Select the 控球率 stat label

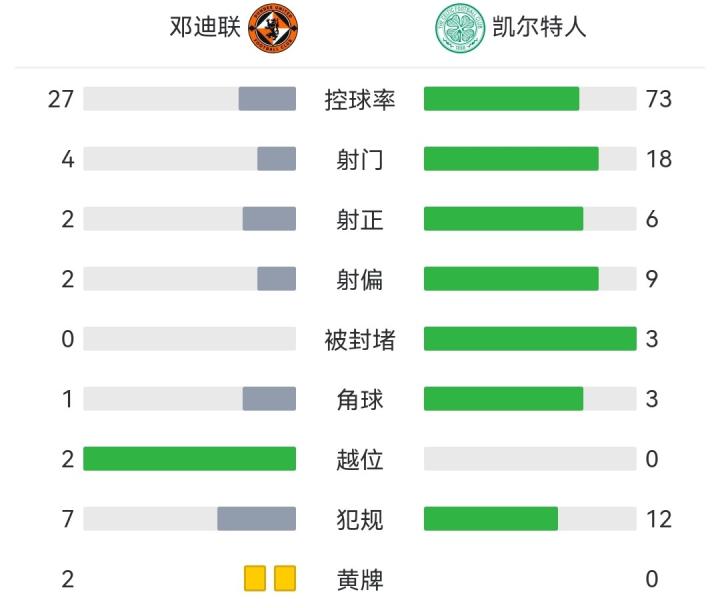360,99
